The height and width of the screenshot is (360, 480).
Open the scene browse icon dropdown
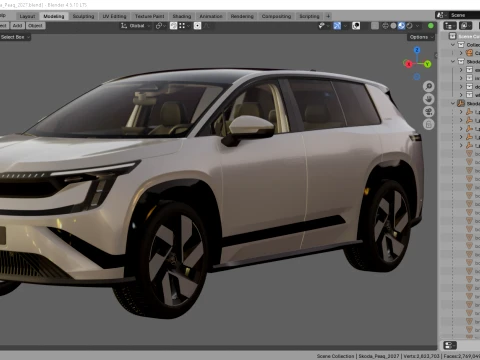[x=442, y=15]
